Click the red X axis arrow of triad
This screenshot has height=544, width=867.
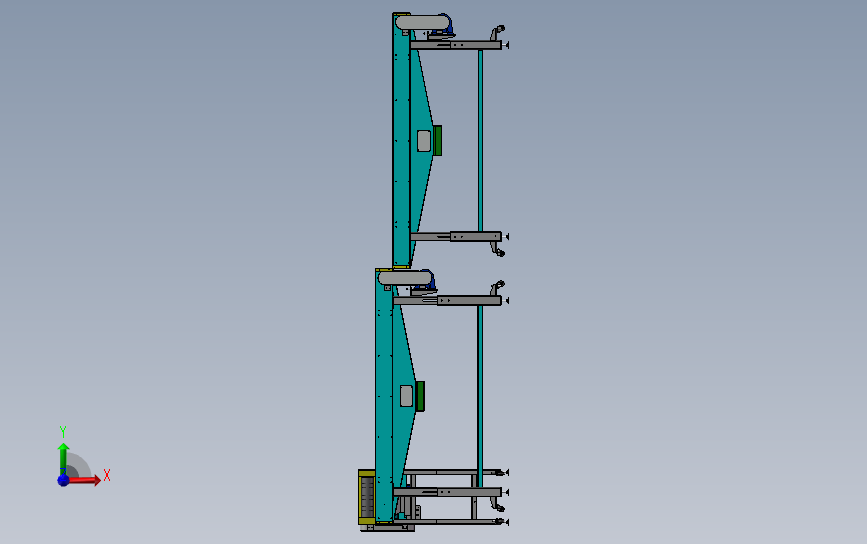pos(85,480)
